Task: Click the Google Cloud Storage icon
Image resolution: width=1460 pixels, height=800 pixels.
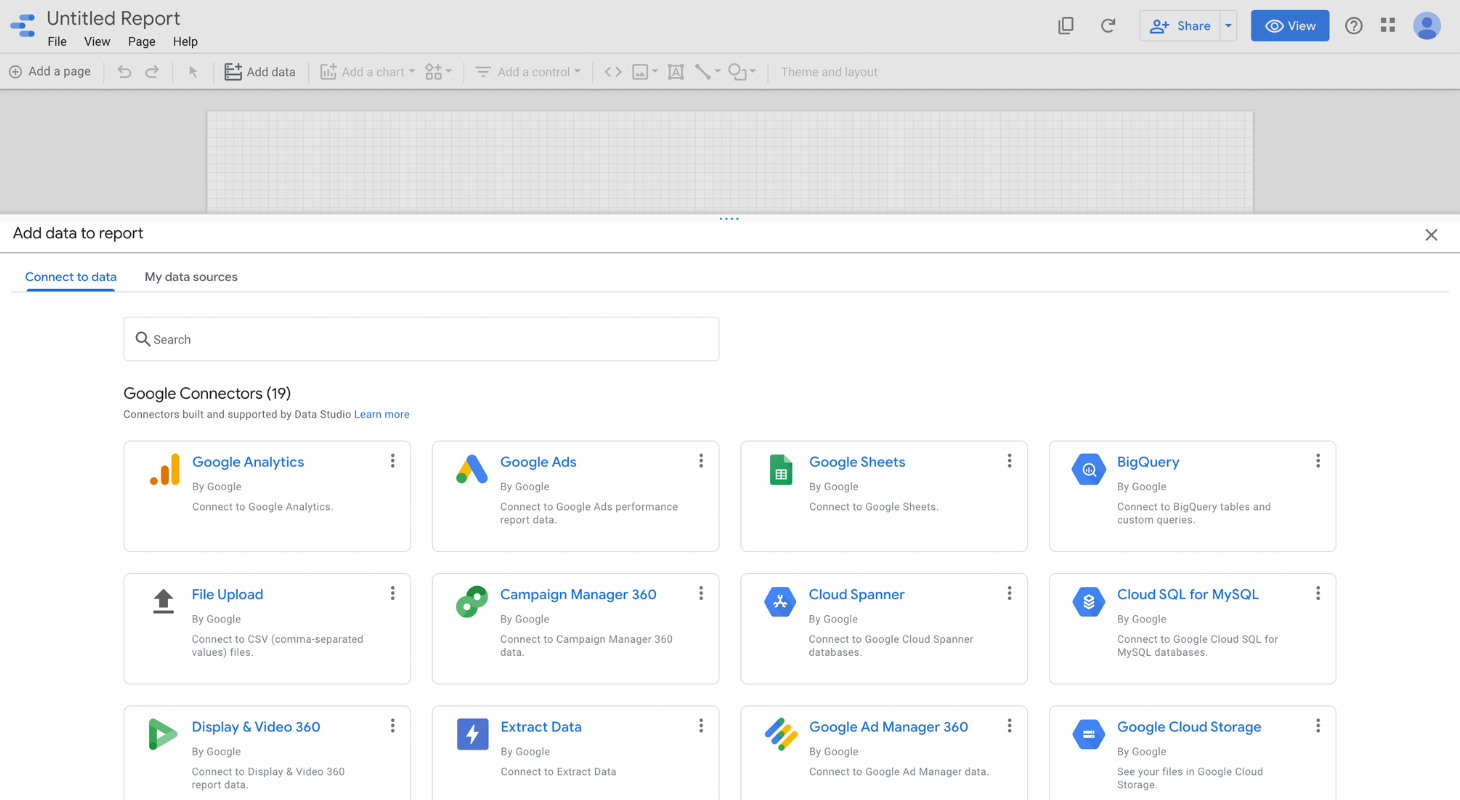Action: click(x=1088, y=734)
